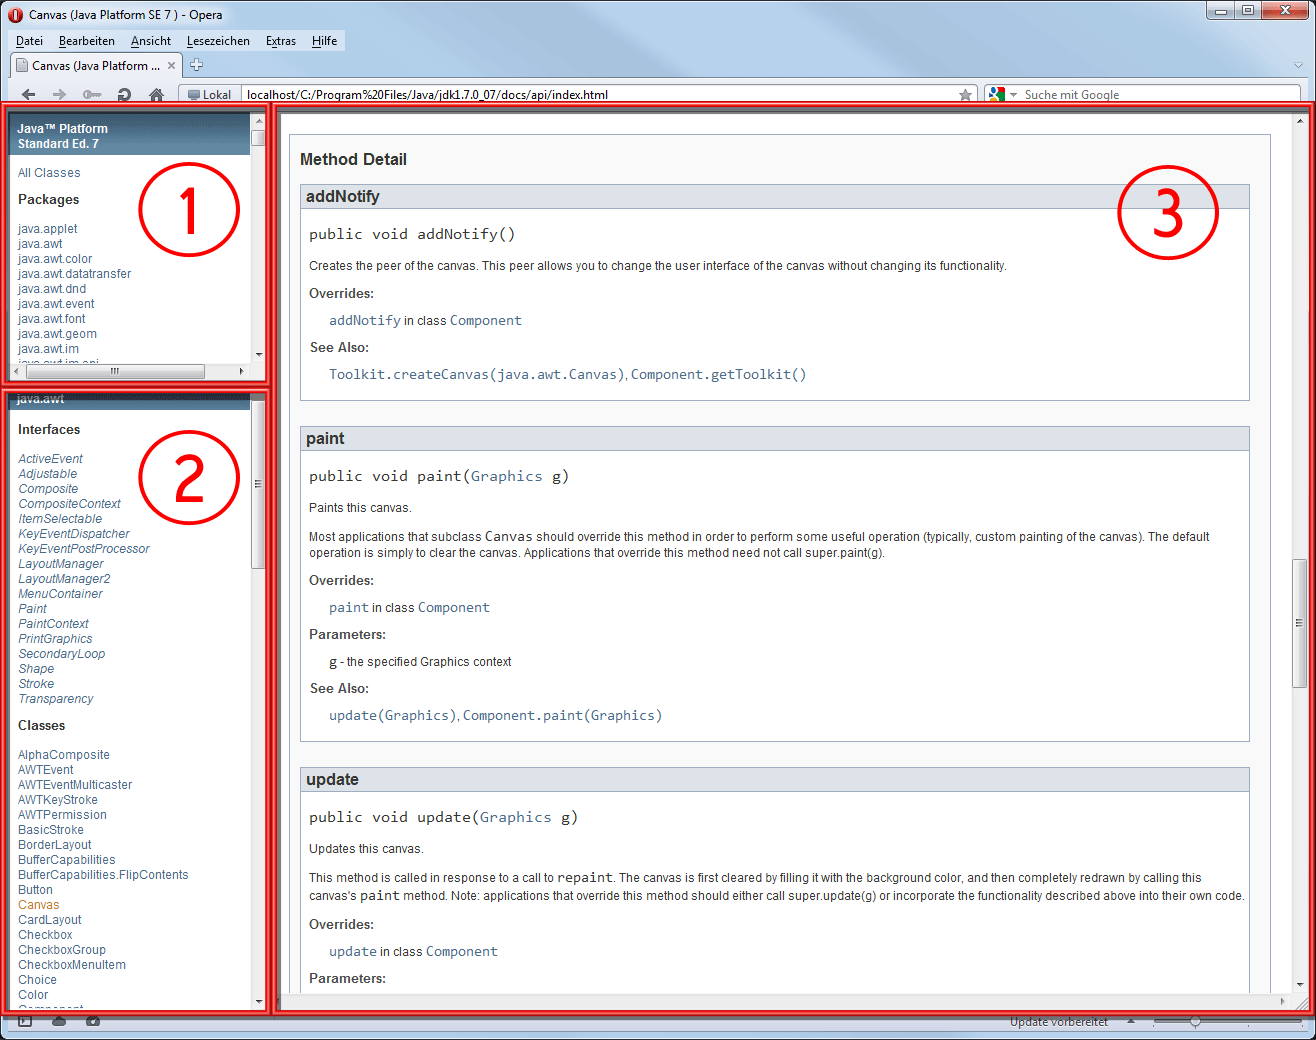Viewport: 1316px width, 1040px height.
Task: Open the BufferCapabilities.FlipContents class
Action: pyautogui.click(x=103, y=875)
